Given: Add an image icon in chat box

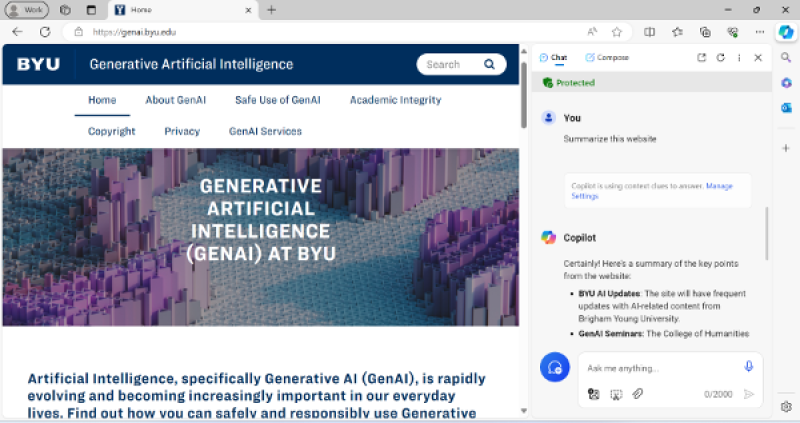Looking at the screenshot, I should [x=593, y=394].
